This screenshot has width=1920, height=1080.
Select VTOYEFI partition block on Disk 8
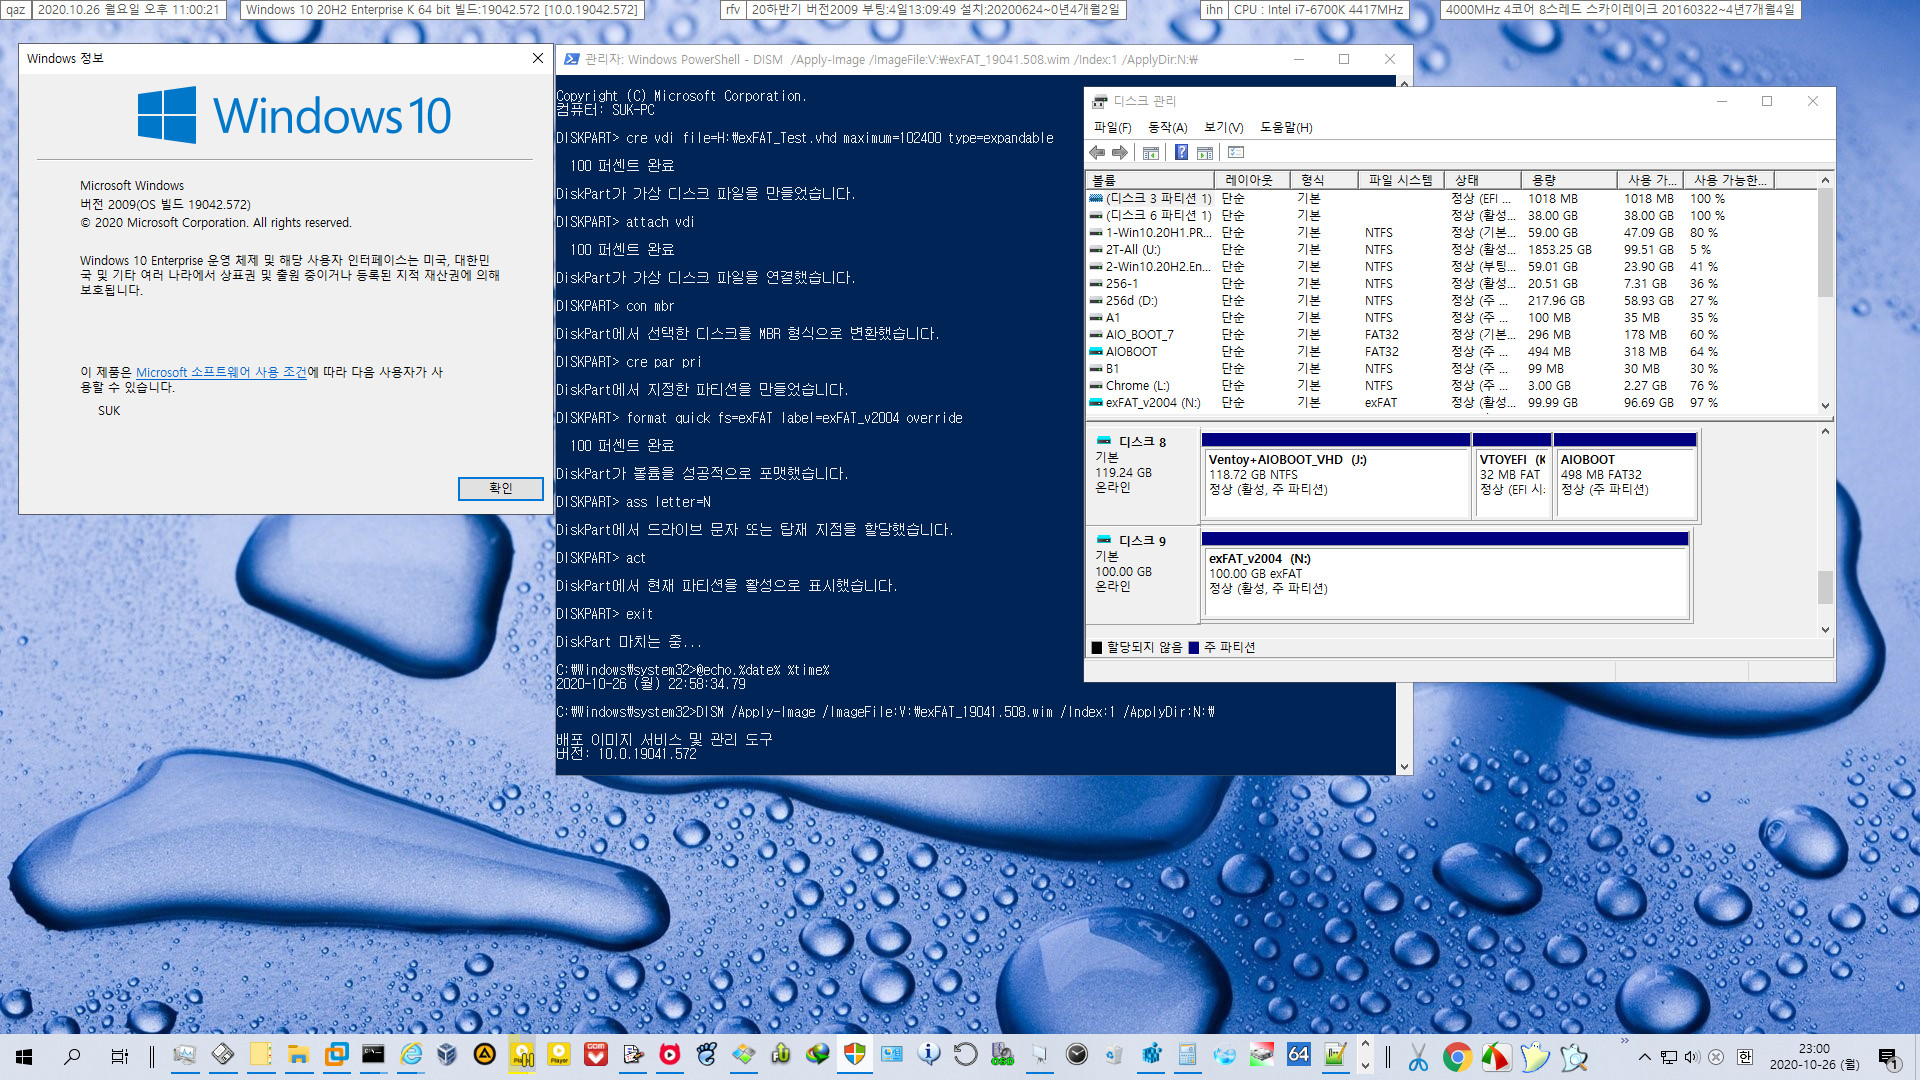1511,476
